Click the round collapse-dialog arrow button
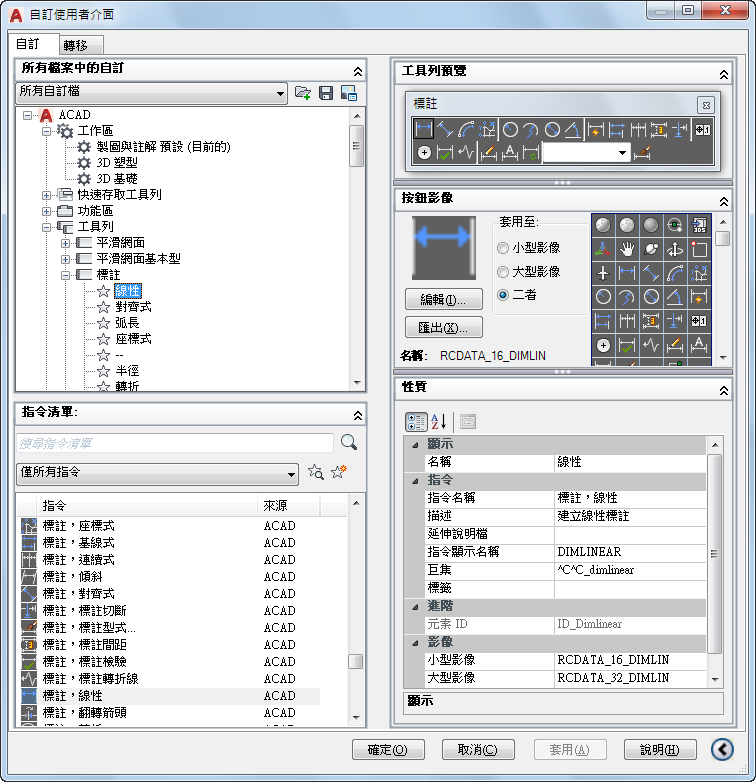This screenshot has width=756, height=782. click(722, 749)
